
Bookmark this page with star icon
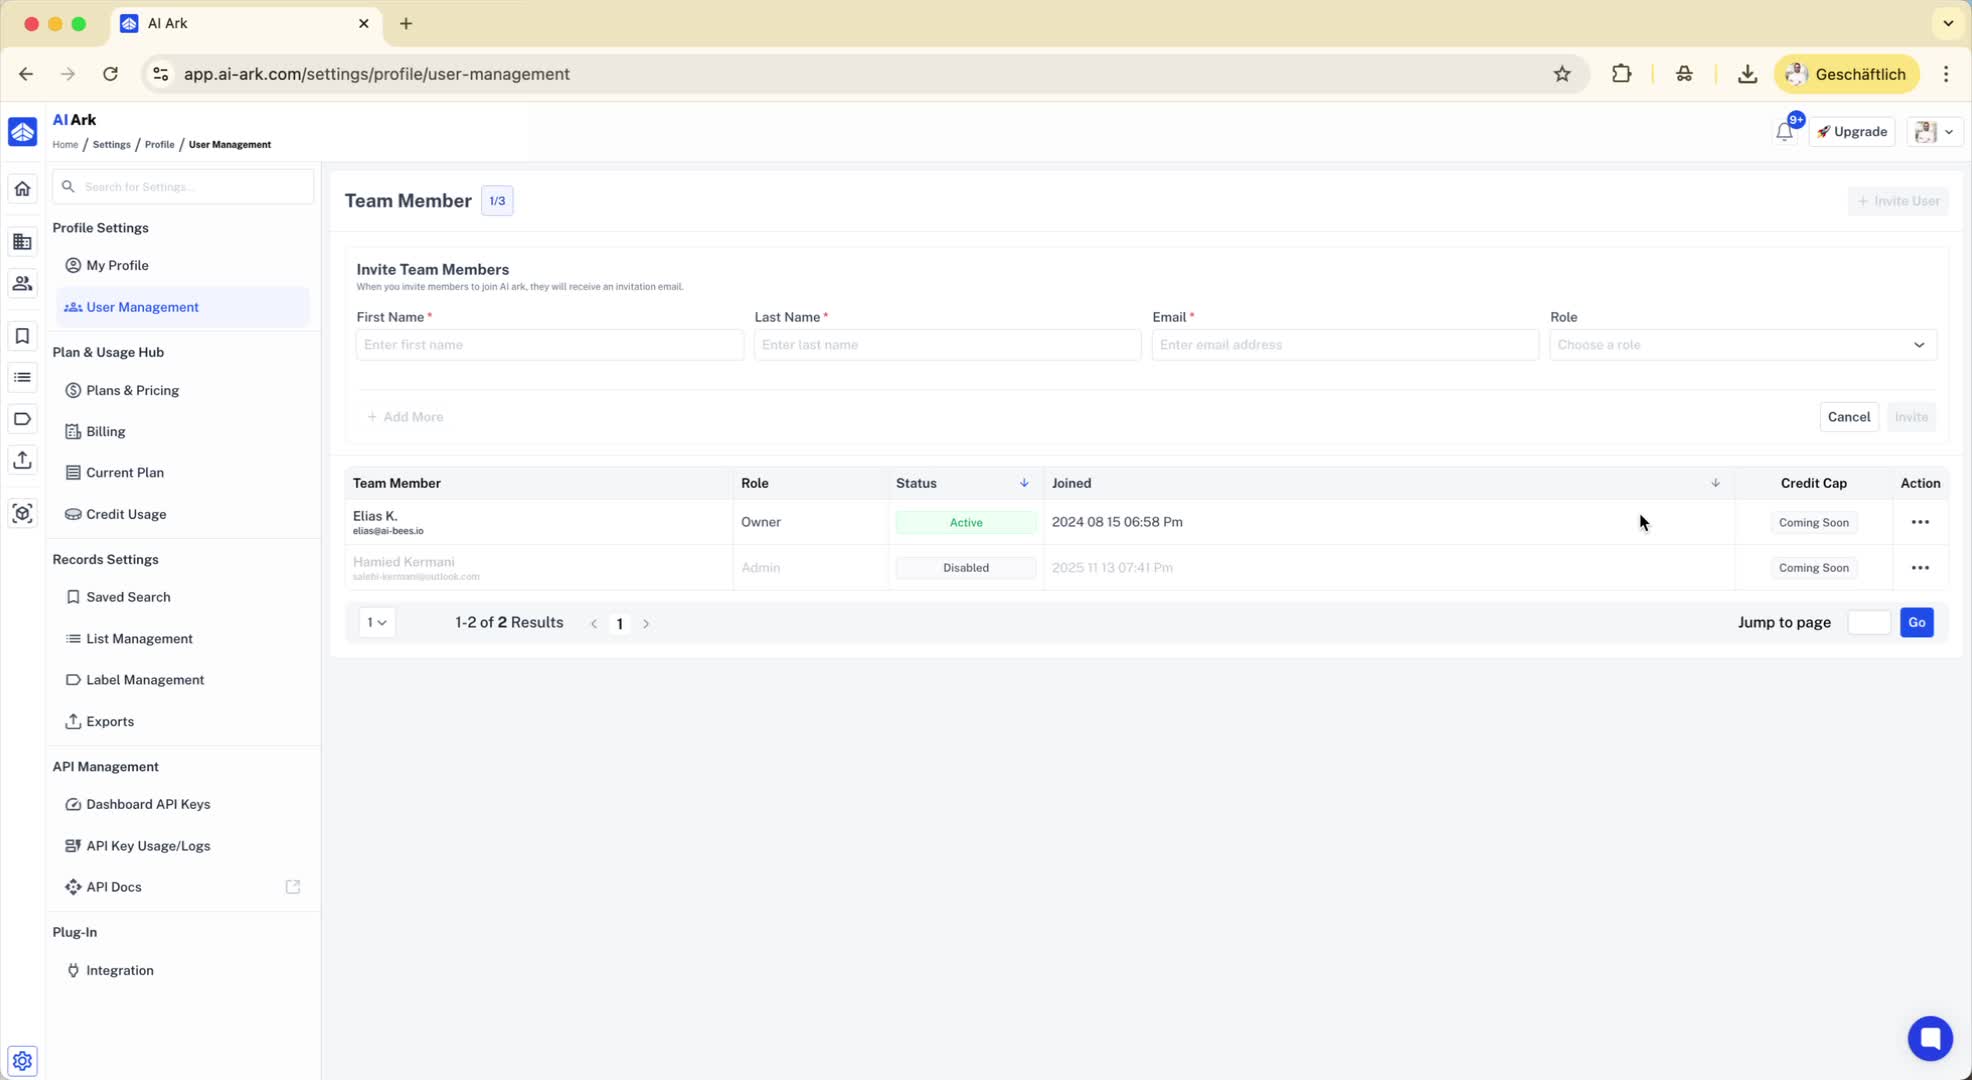coord(1561,74)
